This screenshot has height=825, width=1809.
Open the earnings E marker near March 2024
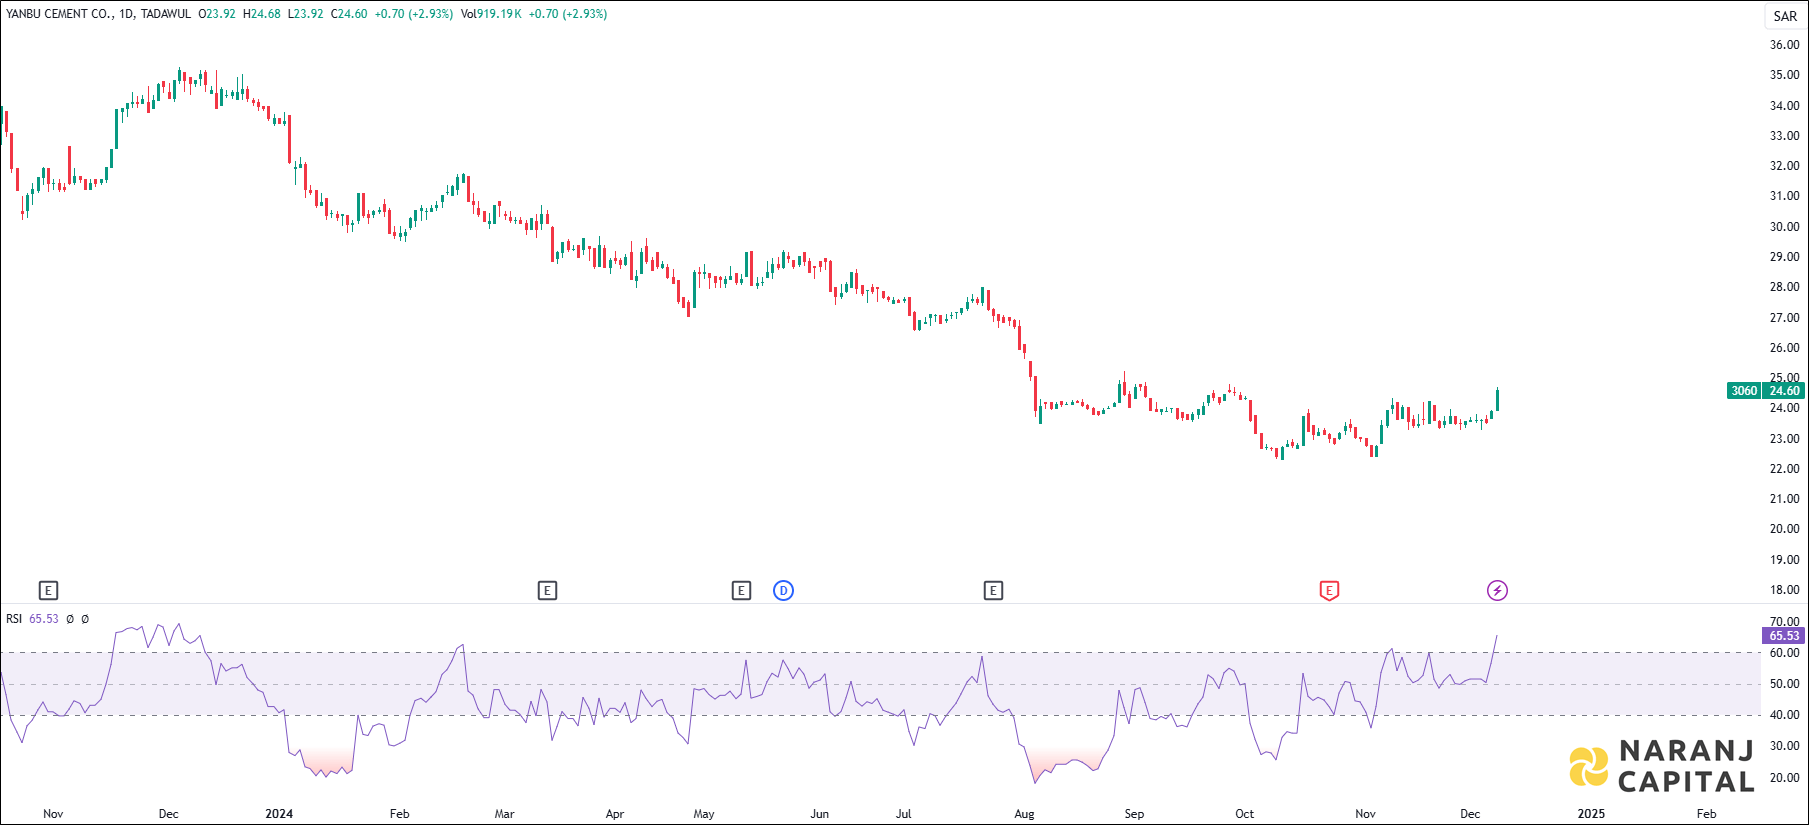547,591
